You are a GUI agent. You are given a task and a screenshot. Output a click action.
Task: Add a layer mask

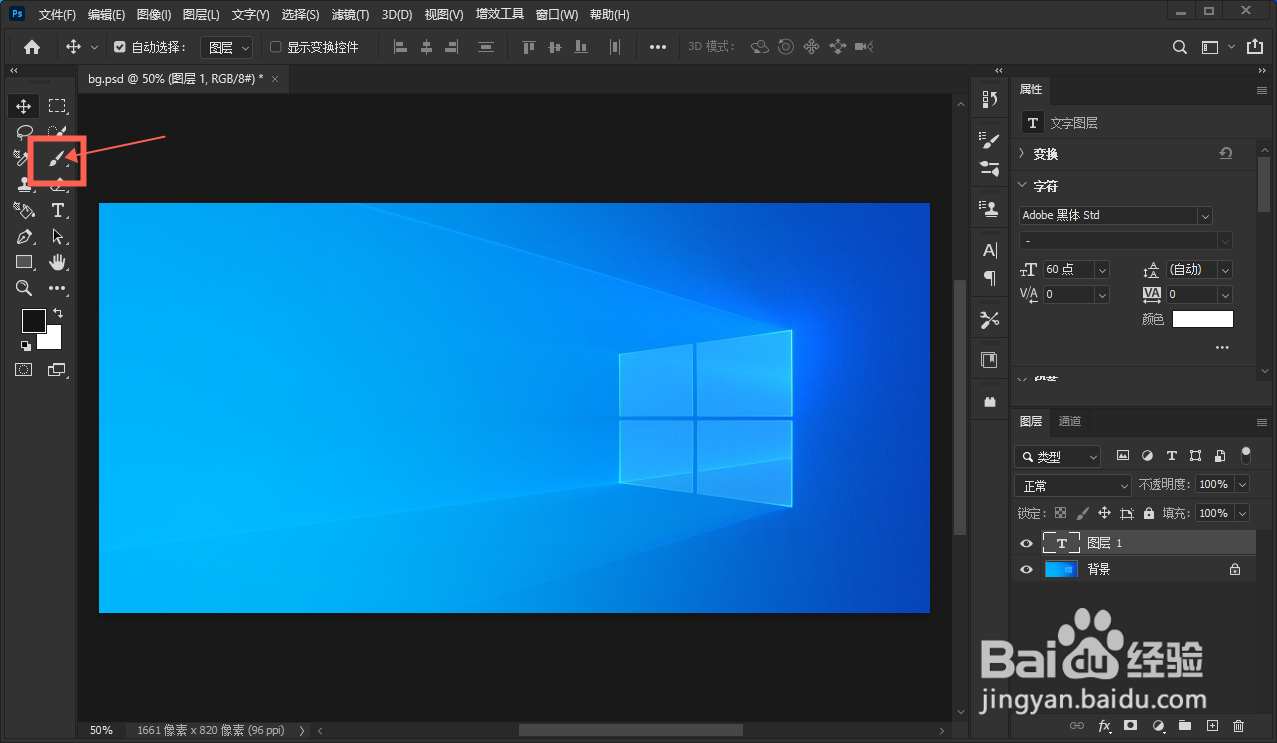[x=1131, y=725]
